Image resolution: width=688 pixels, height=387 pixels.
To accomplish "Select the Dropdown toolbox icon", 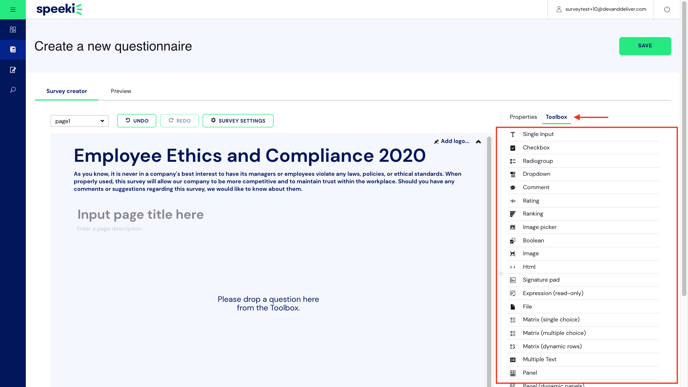I will [x=512, y=174].
